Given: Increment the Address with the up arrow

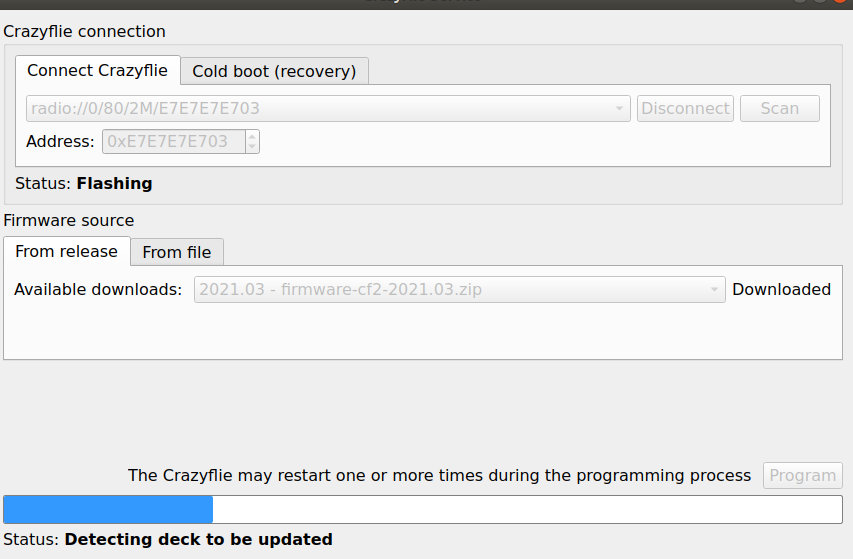Looking at the screenshot, I should coord(252,136).
